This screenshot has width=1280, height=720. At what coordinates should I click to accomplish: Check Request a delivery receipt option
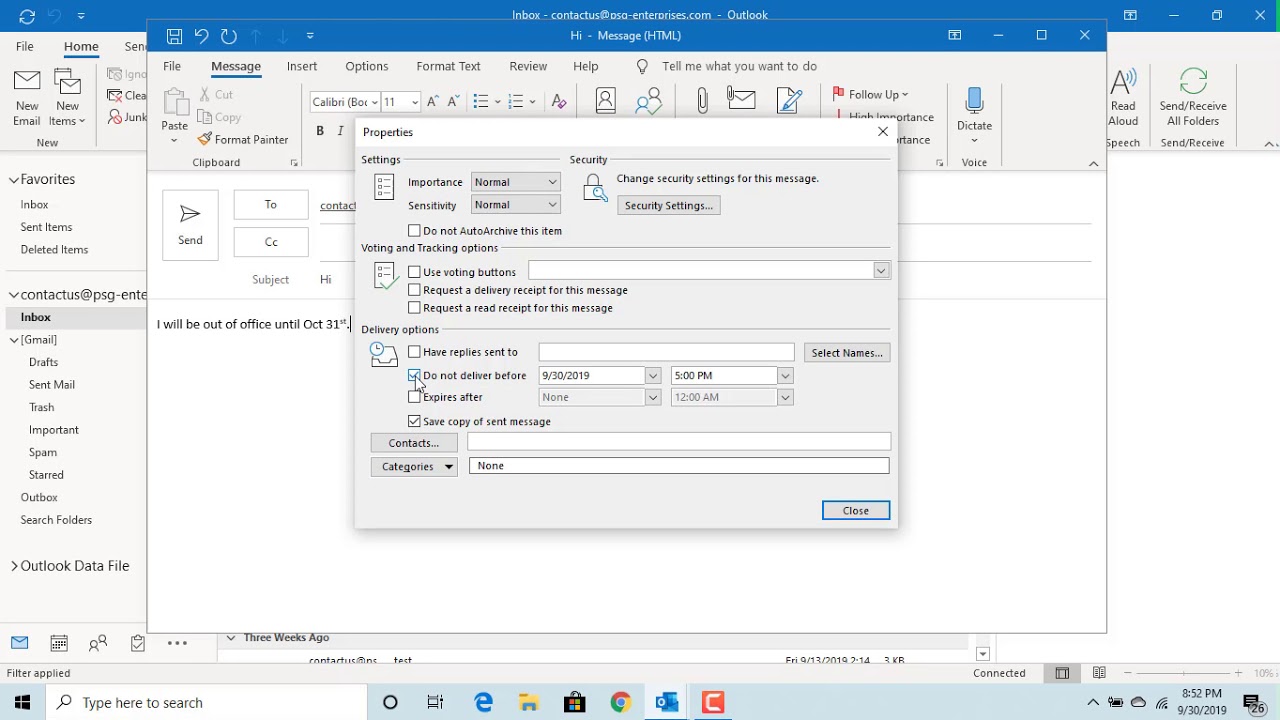coord(414,290)
